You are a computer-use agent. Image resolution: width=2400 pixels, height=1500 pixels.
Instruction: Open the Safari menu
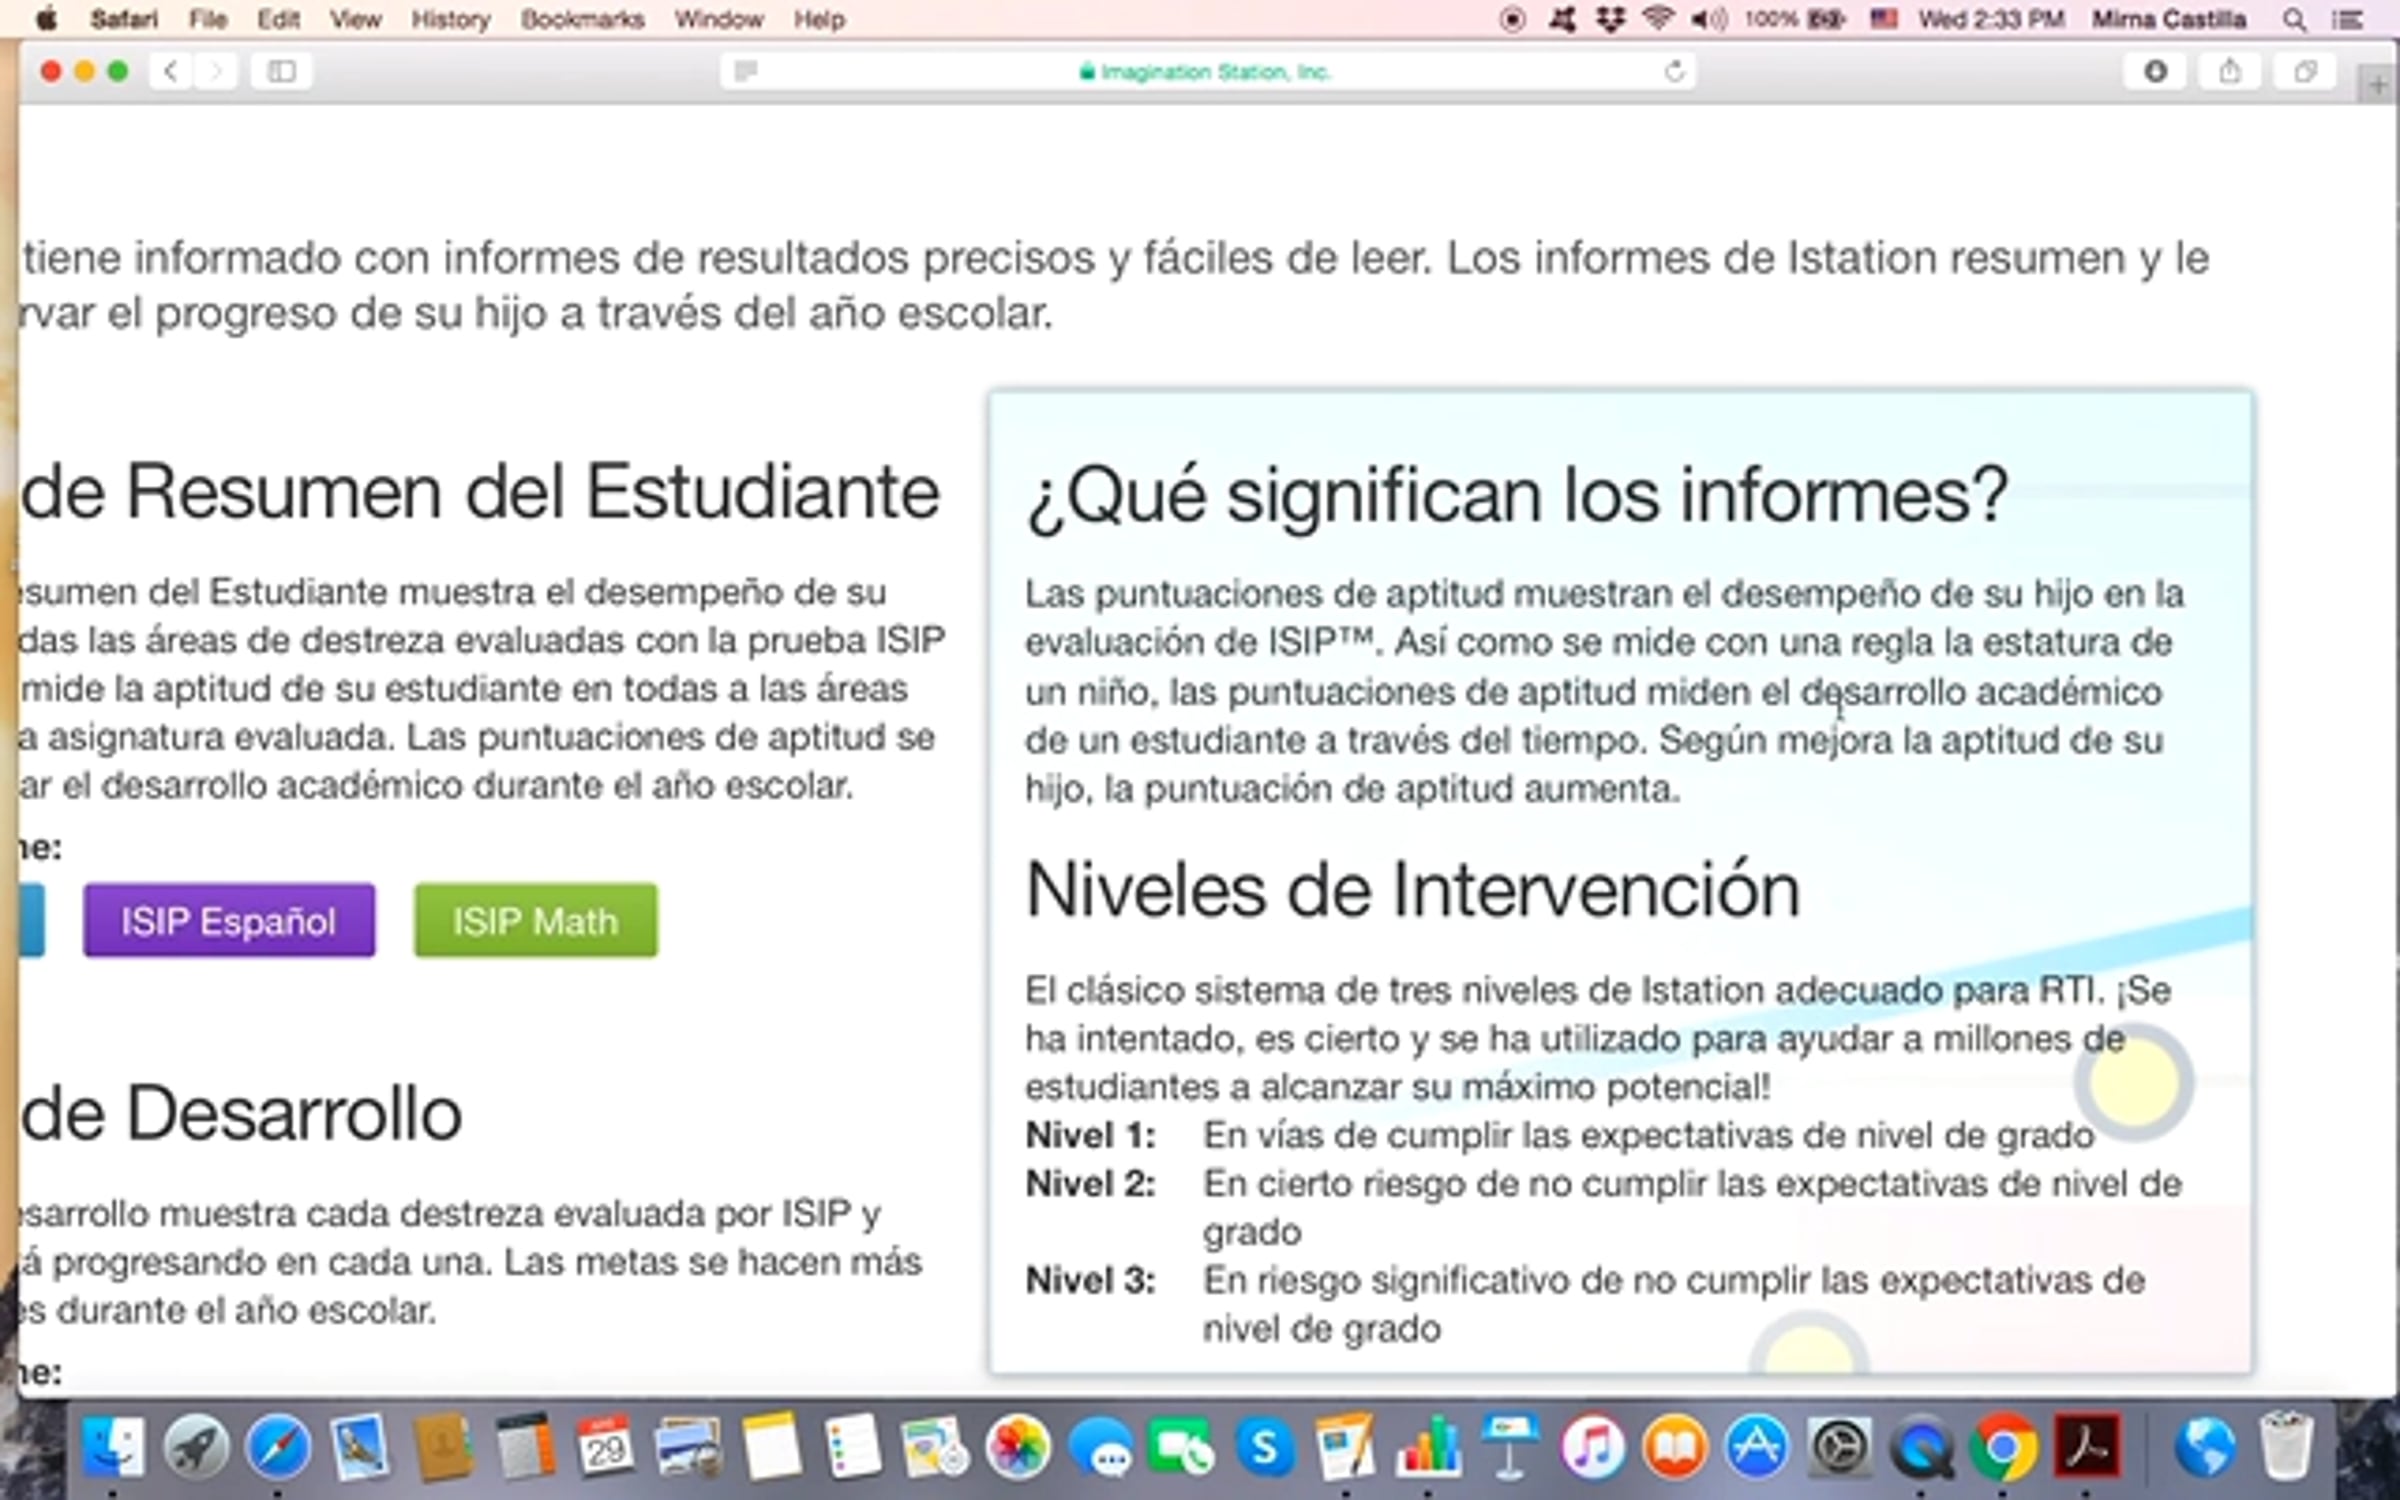click(124, 19)
